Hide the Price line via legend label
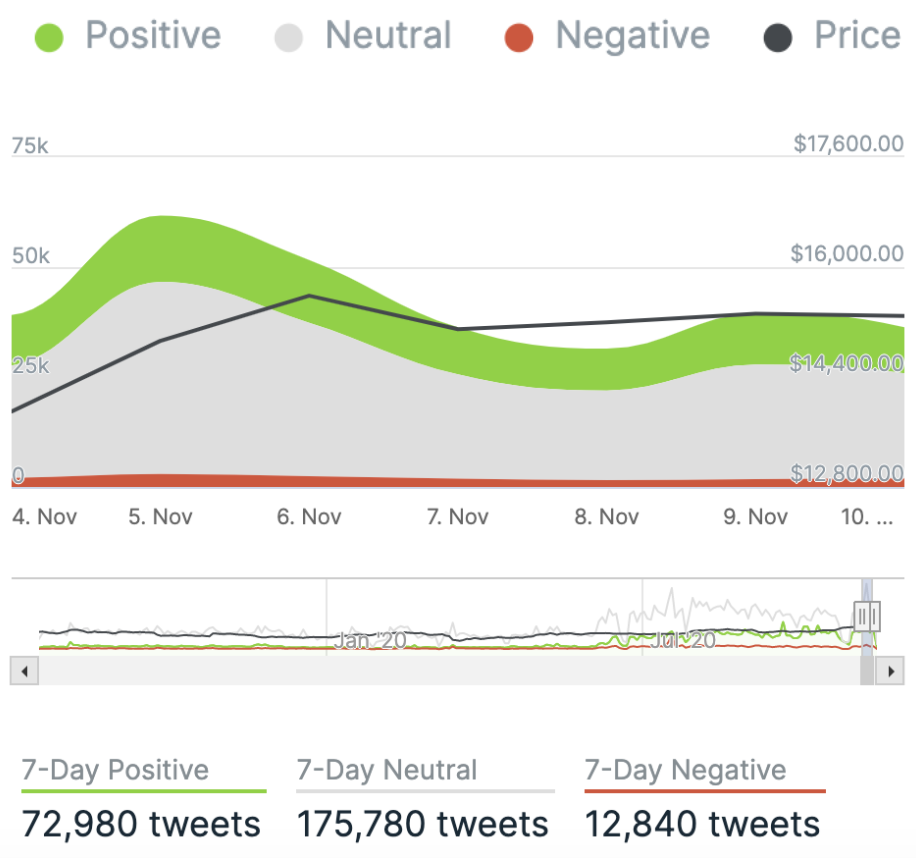Screen dimensions: 916x860 pos(857,36)
